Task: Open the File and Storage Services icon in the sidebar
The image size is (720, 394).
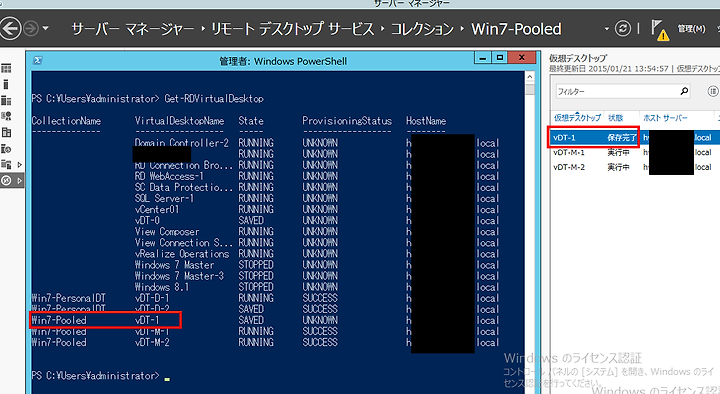Action: click(6, 164)
